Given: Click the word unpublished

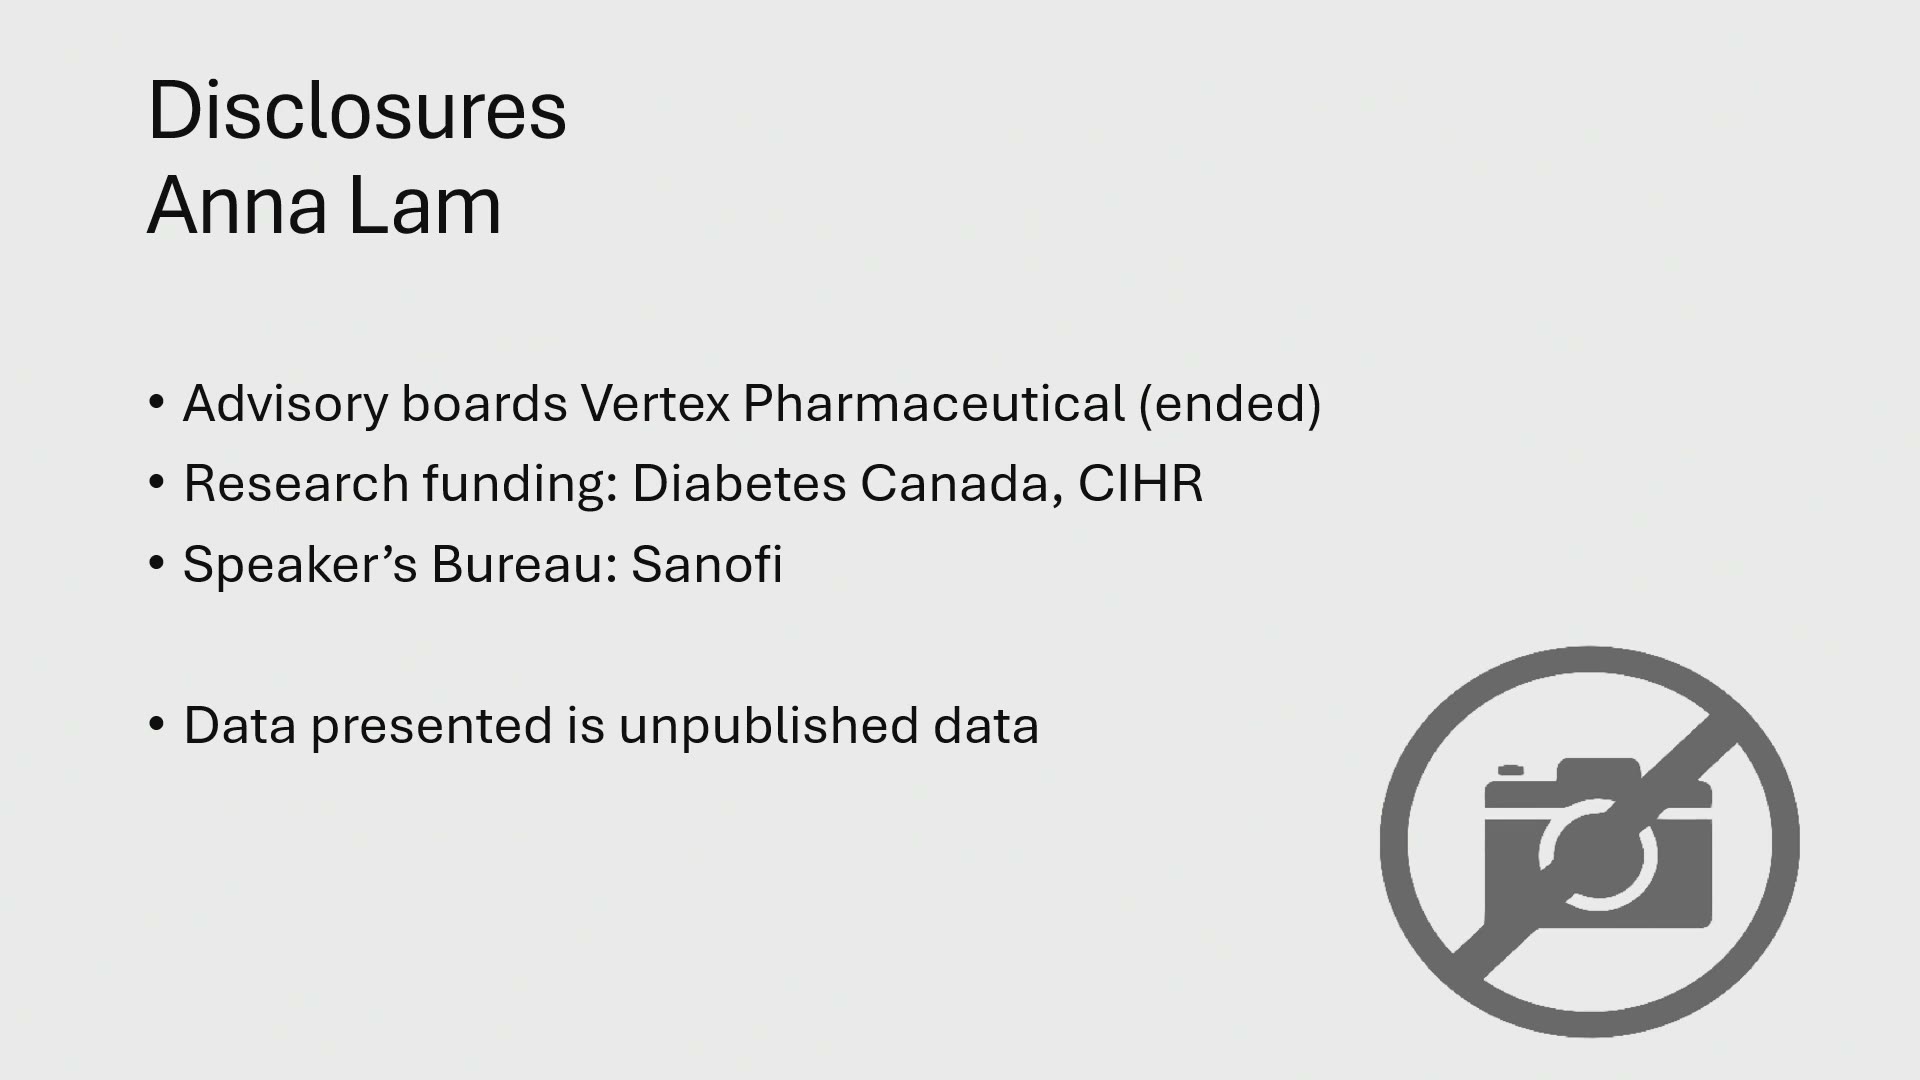Looking at the screenshot, I should coord(768,726).
